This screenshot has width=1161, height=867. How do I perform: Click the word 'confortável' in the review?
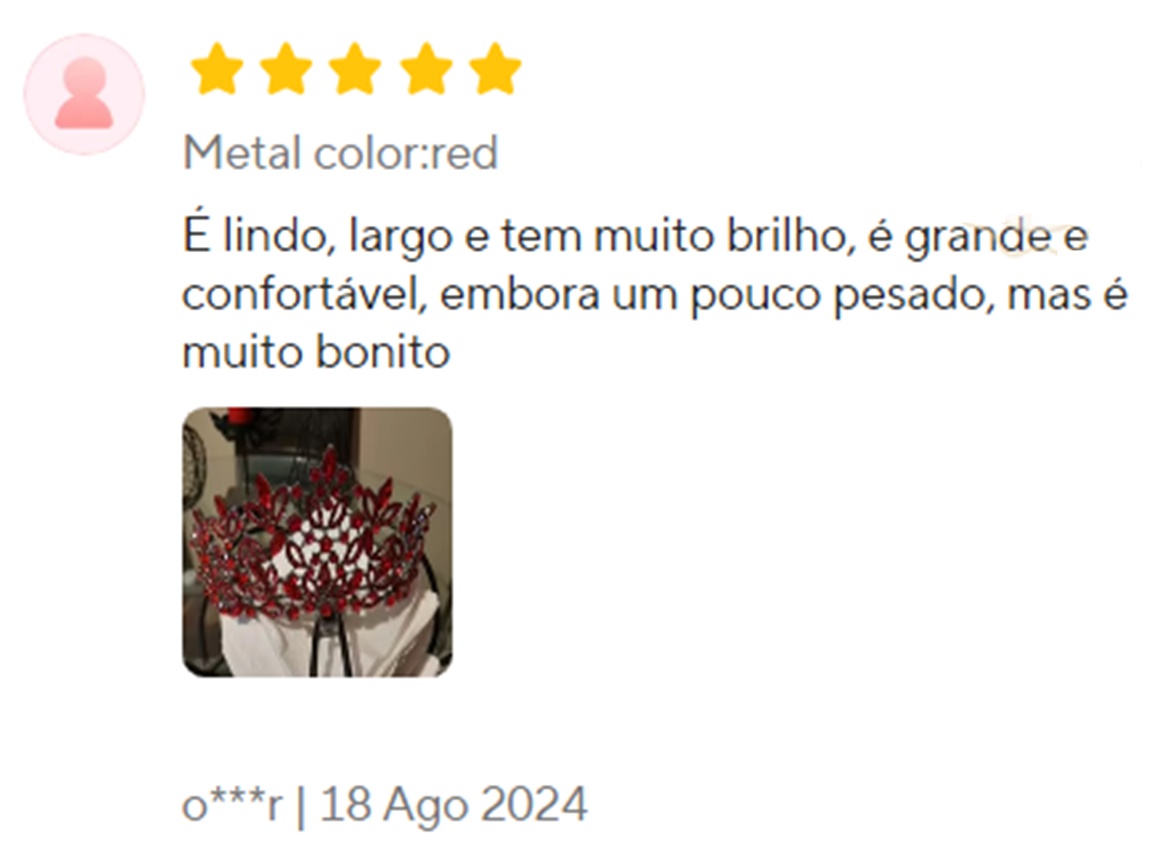pyautogui.click(x=304, y=295)
